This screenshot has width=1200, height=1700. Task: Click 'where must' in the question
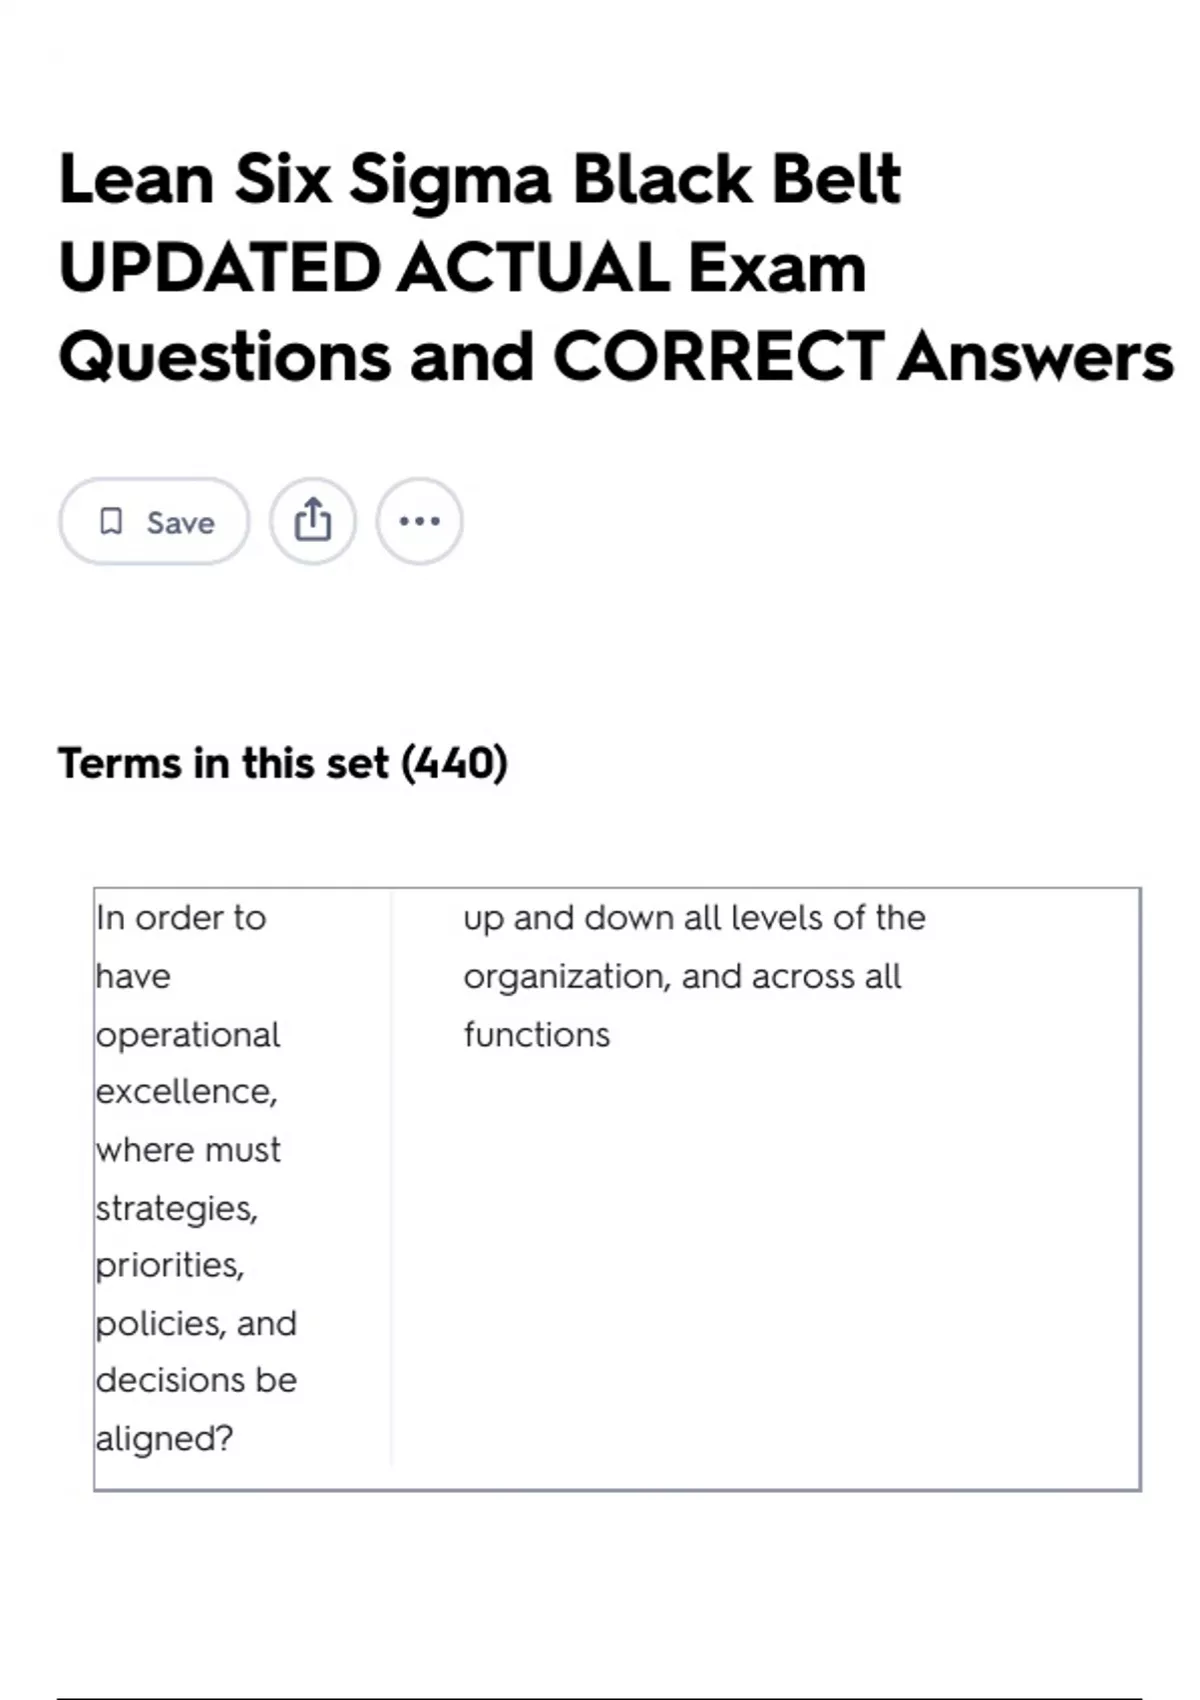click(x=188, y=1150)
